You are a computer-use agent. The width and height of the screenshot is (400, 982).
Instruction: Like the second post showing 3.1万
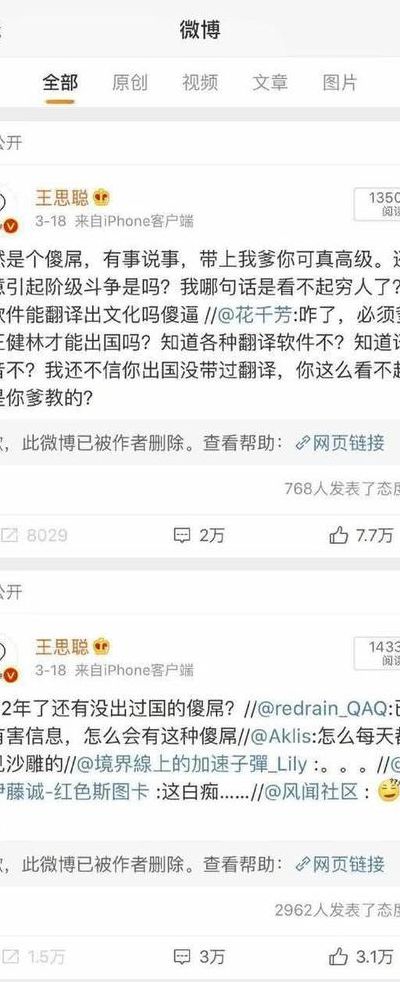338,958
